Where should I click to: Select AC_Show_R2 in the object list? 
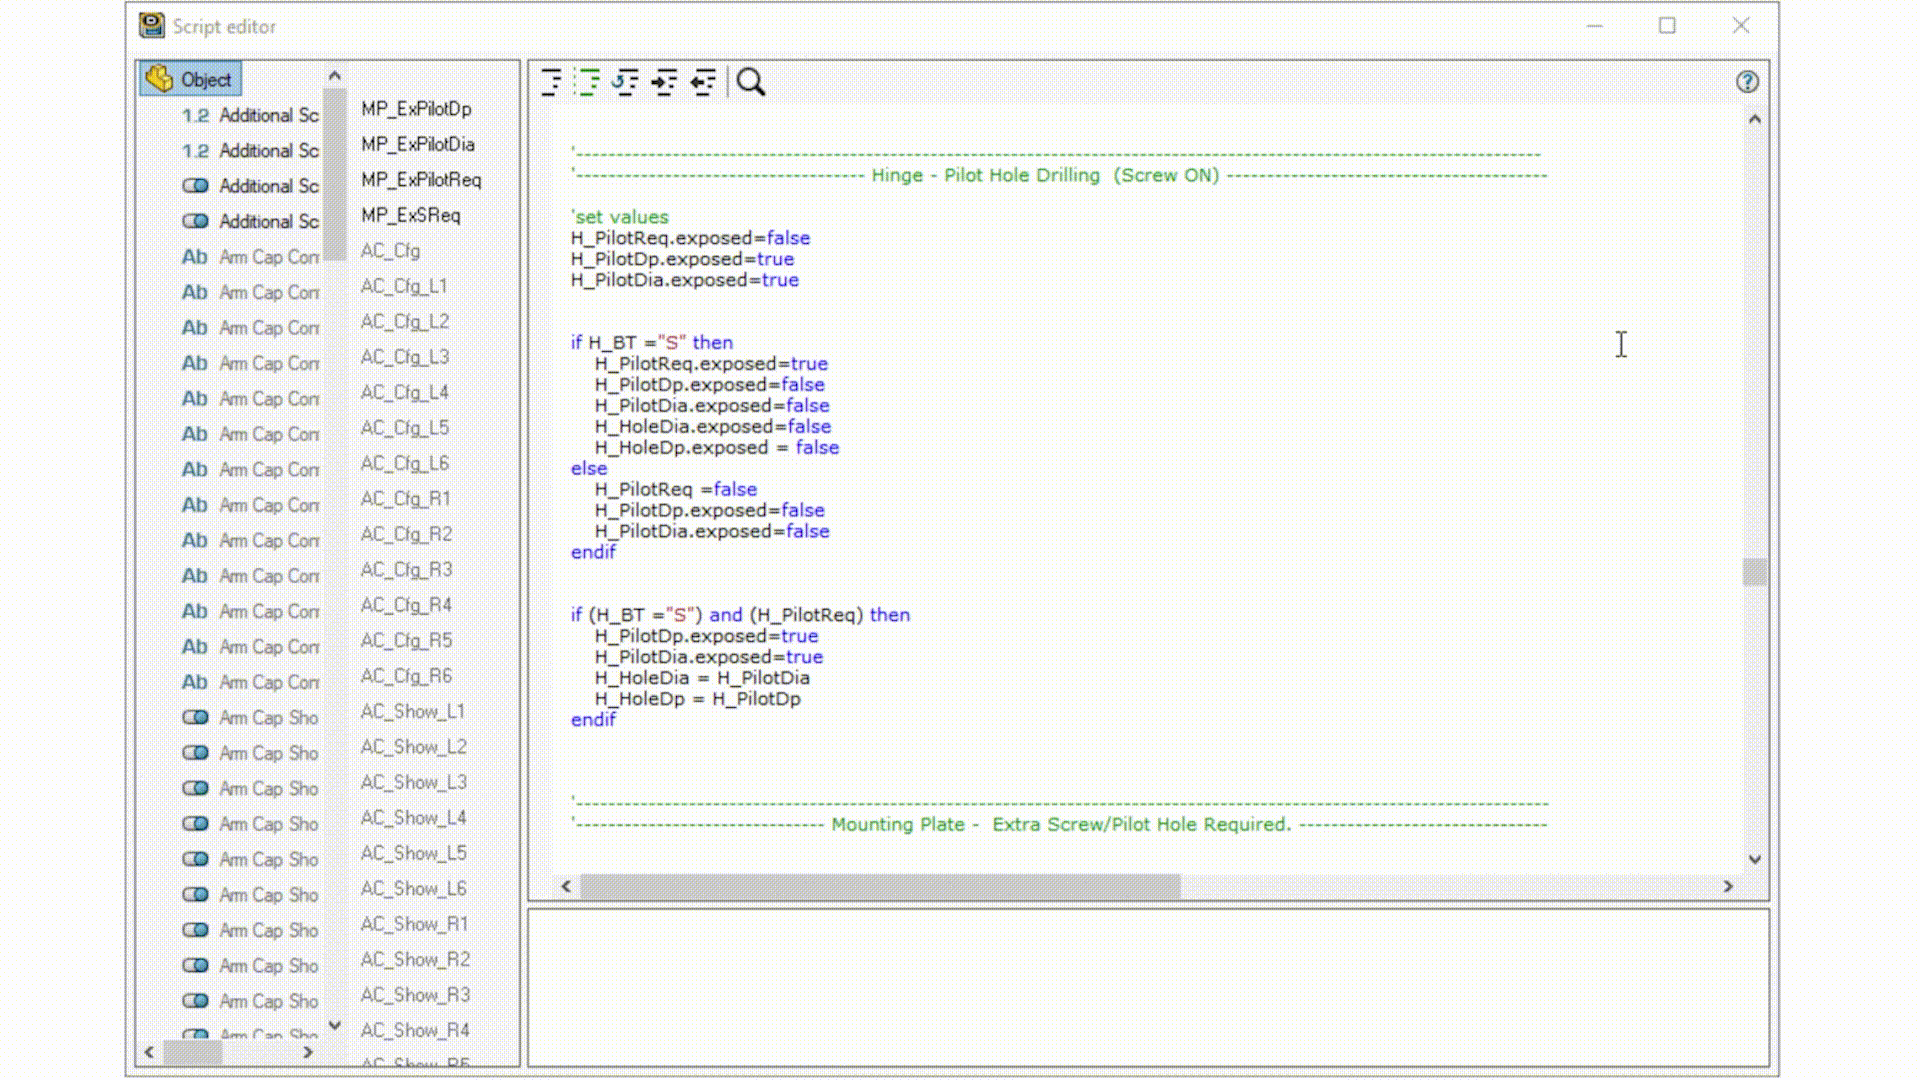(x=415, y=960)
